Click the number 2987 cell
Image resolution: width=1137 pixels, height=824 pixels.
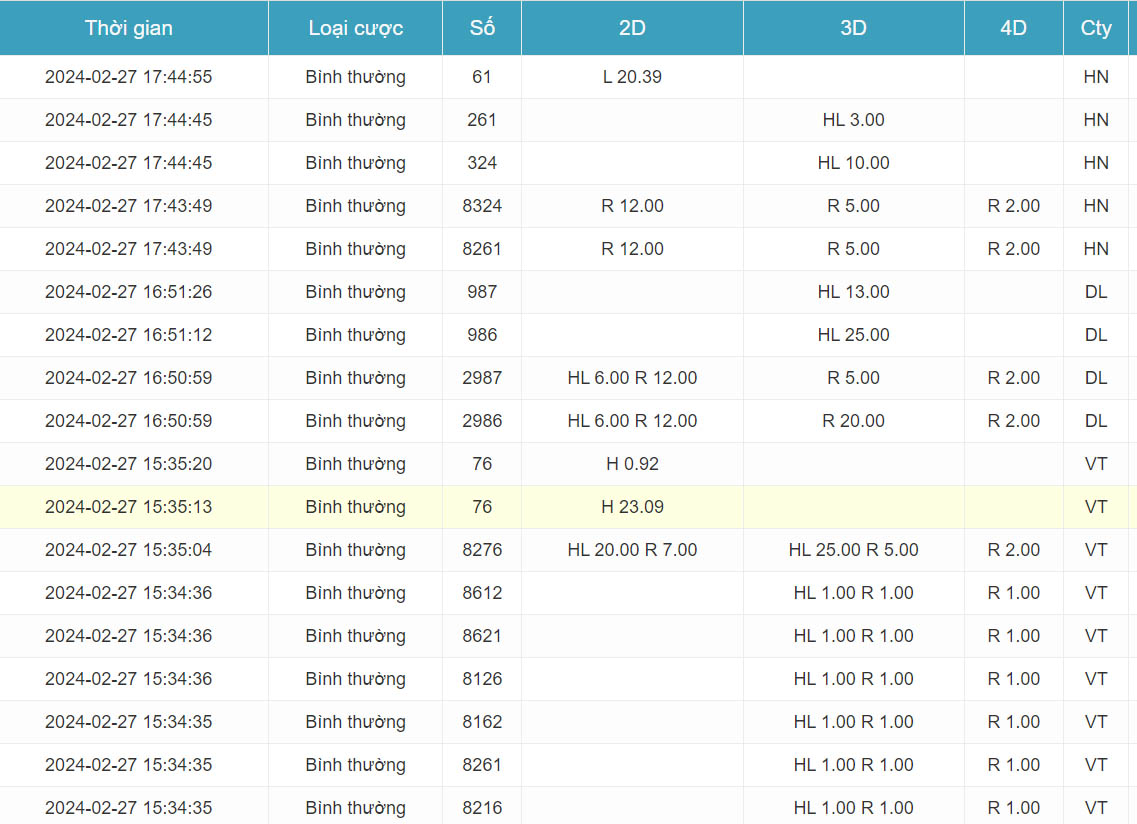coord(482,378)
